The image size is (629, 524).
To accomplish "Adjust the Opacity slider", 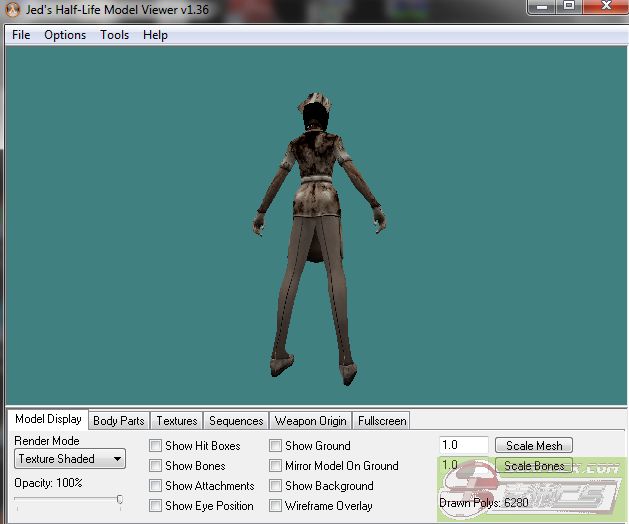I will (x=120, y=499).
